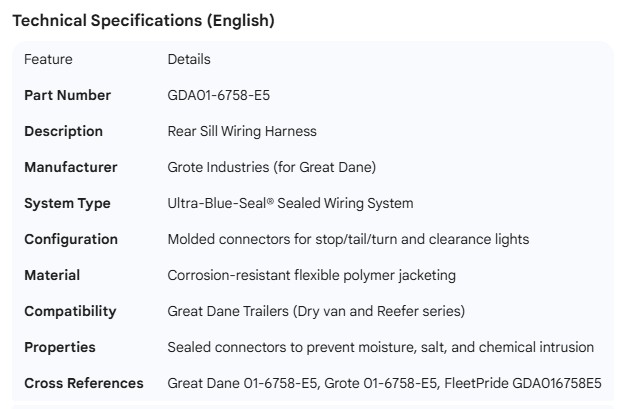Select the Description row label

point(63,132)
